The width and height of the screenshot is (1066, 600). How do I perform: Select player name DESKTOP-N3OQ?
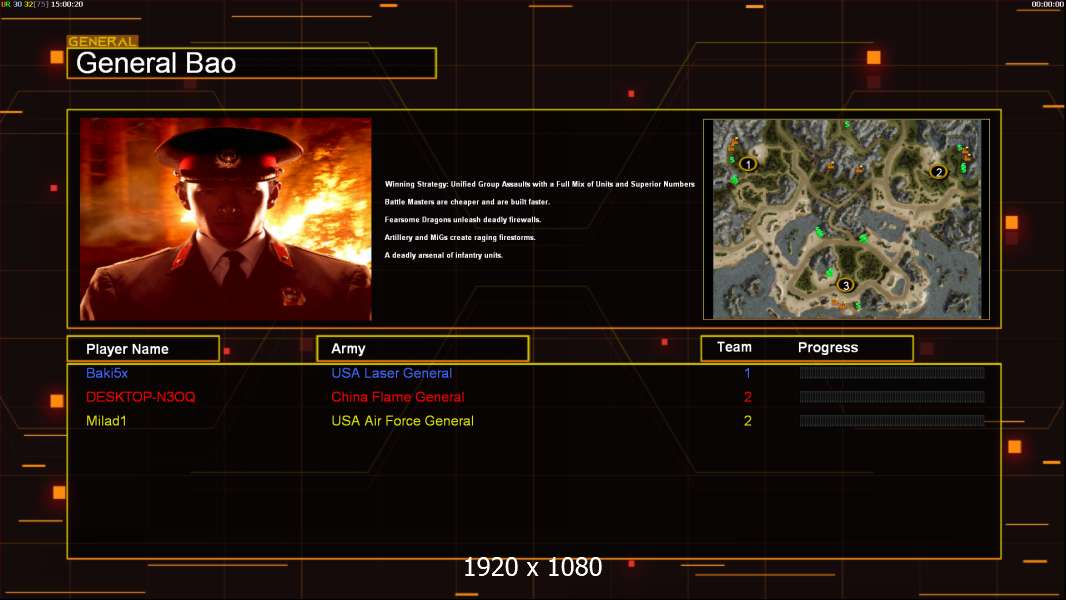pyautogui.click(x=141, y=397)
